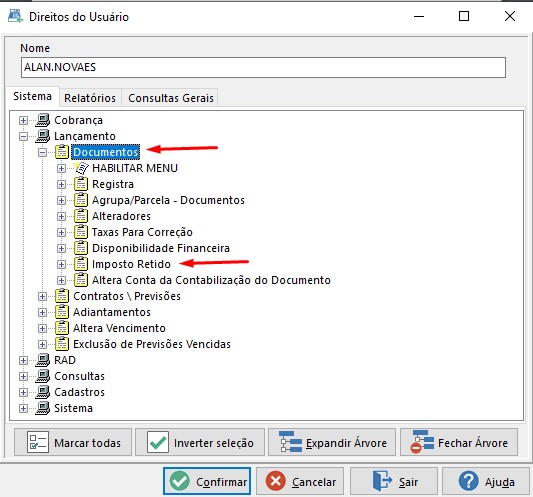Click the Expandir Árvore button
Image resolution: width=533 pixels, height=497 pixels.
tap(332, 442)
